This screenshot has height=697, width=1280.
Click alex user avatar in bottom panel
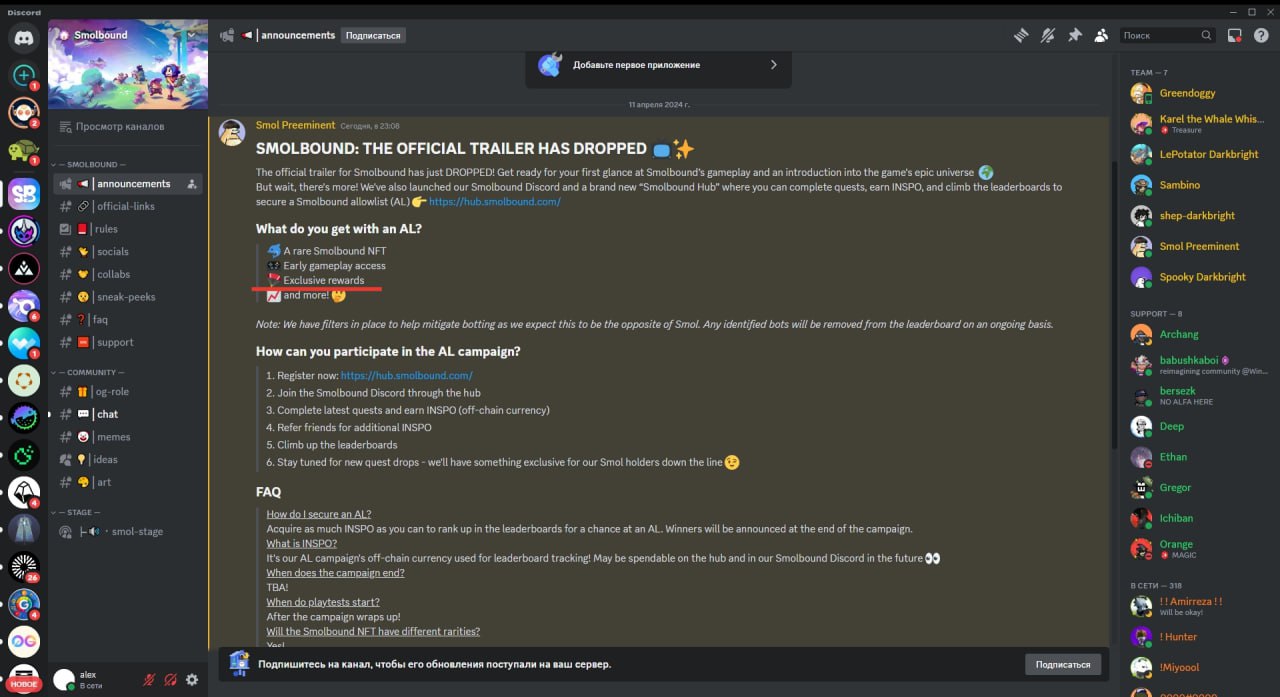[x=64, y=680]
